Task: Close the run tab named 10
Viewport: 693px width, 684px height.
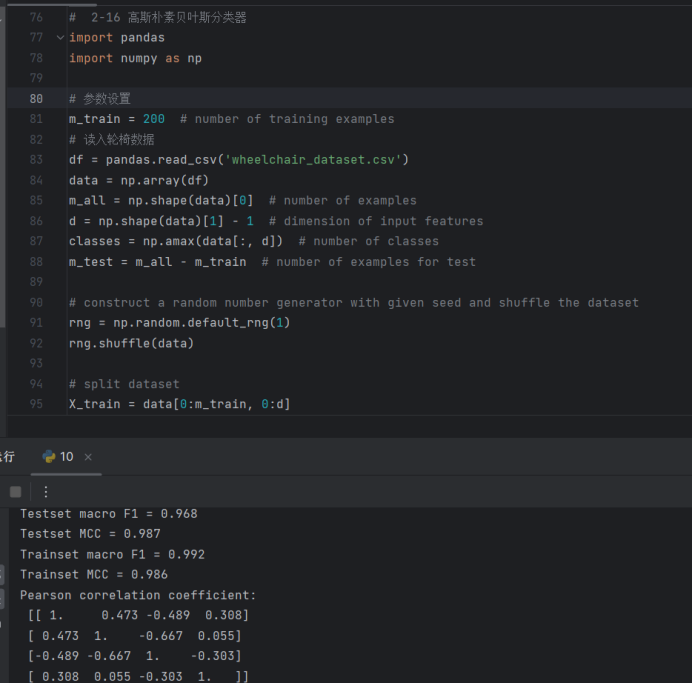Action: [88, 457]
